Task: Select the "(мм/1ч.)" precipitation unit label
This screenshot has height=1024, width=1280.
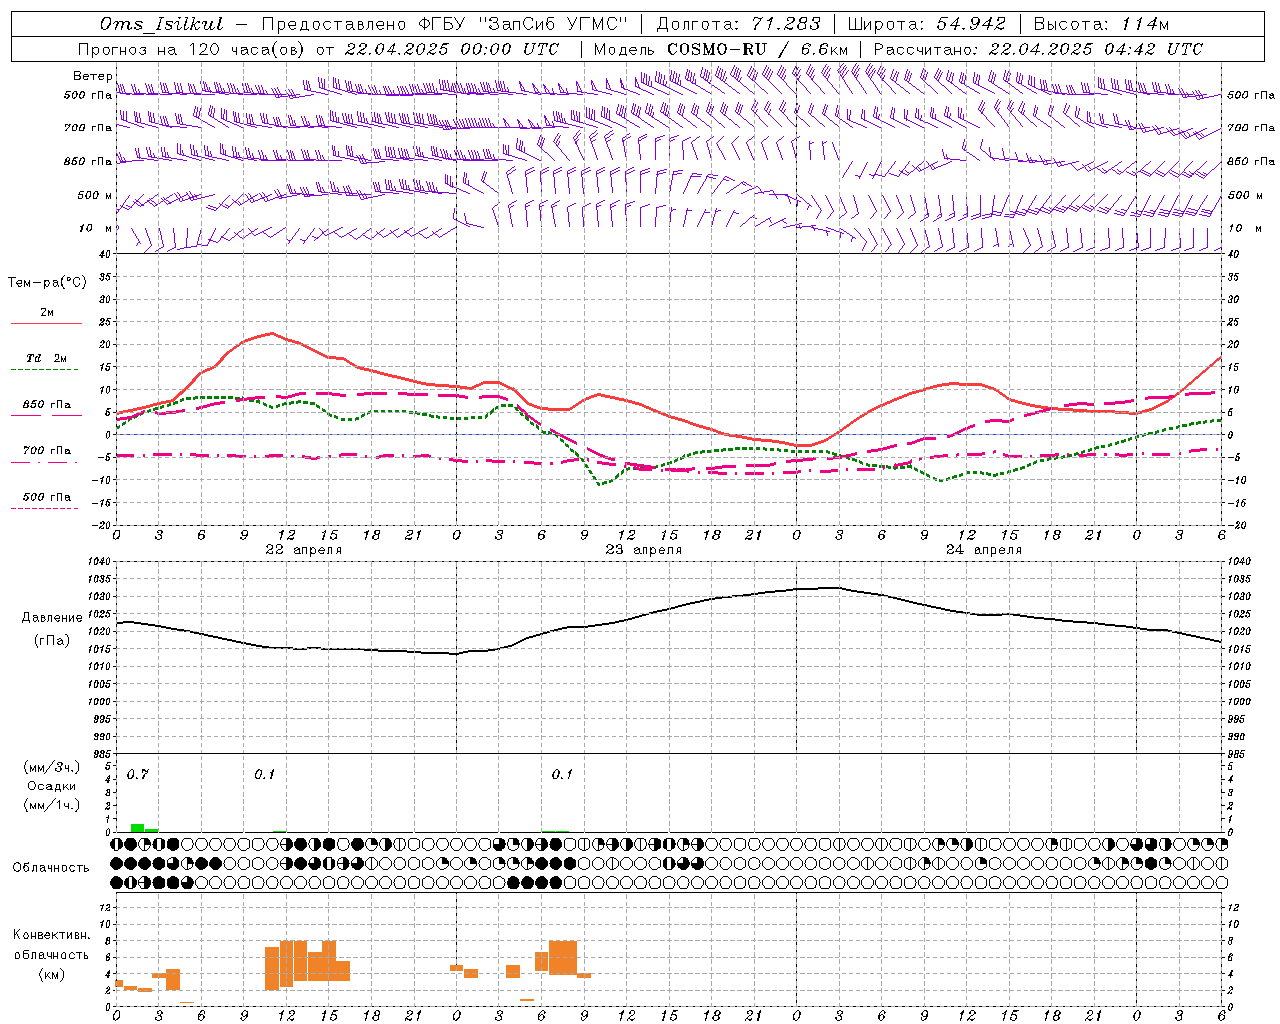Action: click(x=51, y=804)
